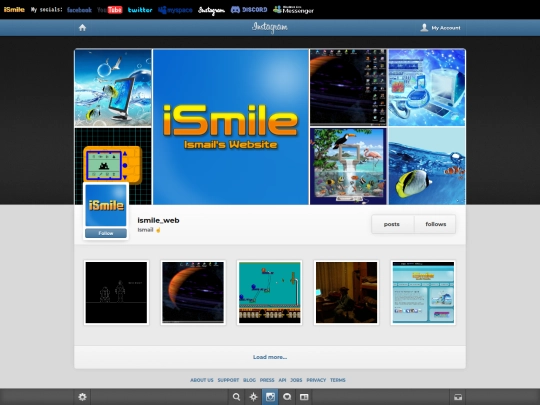Screen dimensions: 540x405
Task: Open the Windows Live Messenger link
Action: [293, 10]
